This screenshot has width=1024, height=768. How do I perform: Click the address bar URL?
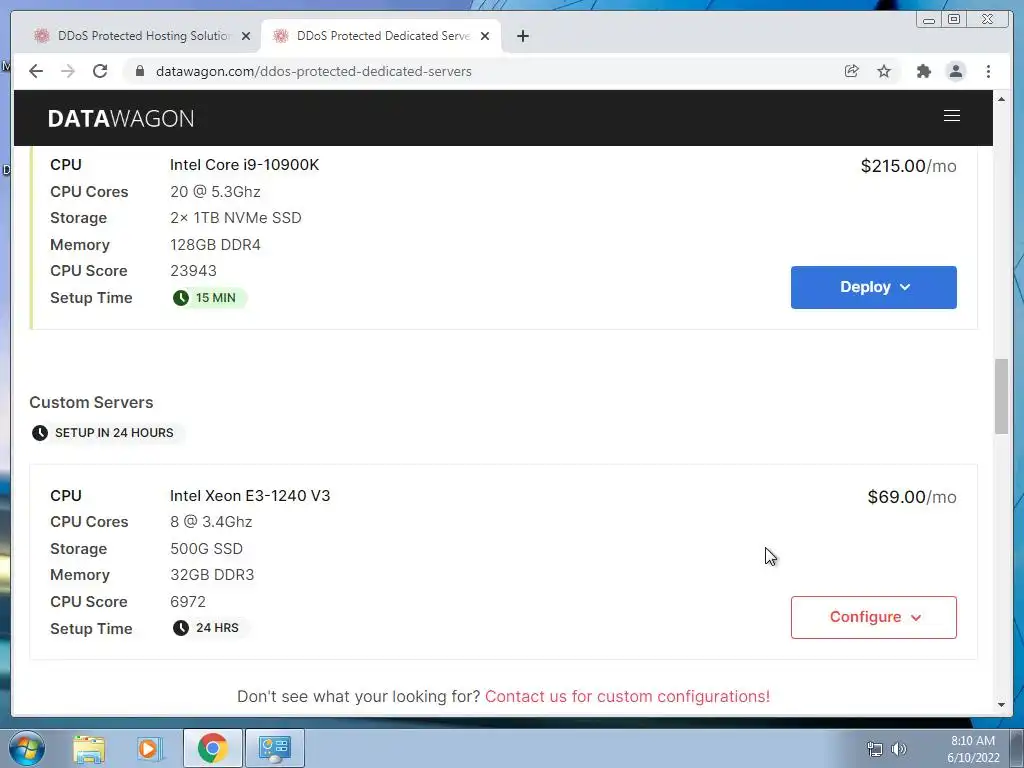(x=313, y=71)
